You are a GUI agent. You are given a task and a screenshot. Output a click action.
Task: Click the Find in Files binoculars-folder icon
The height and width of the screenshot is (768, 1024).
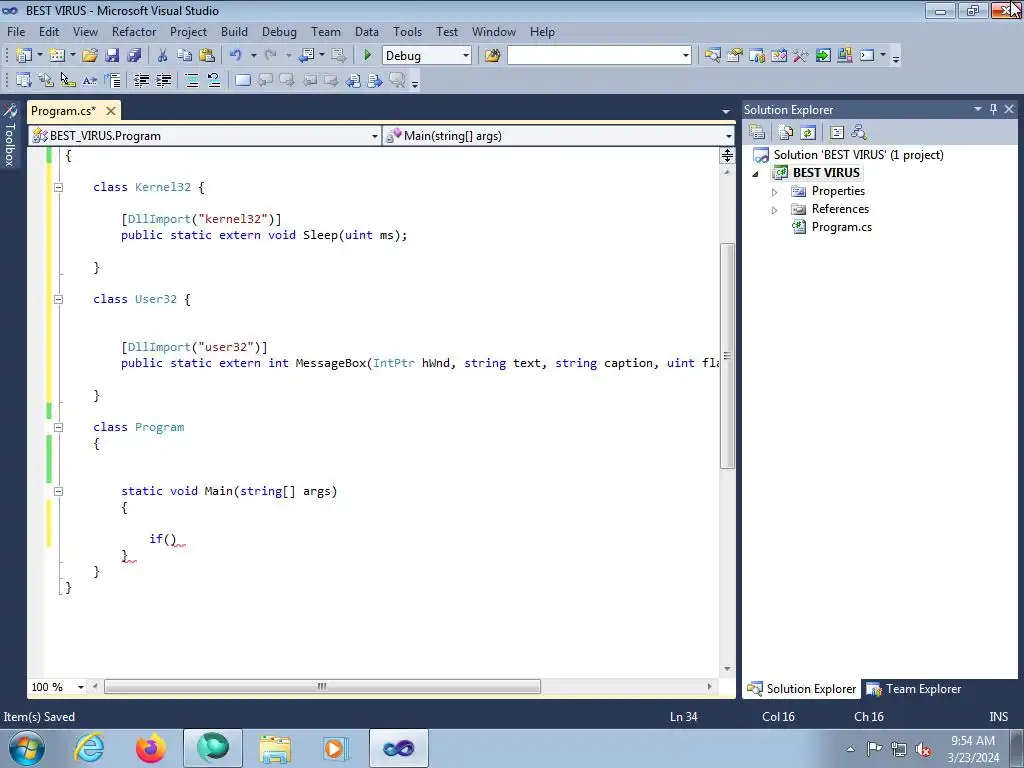(x=492, y=56)
